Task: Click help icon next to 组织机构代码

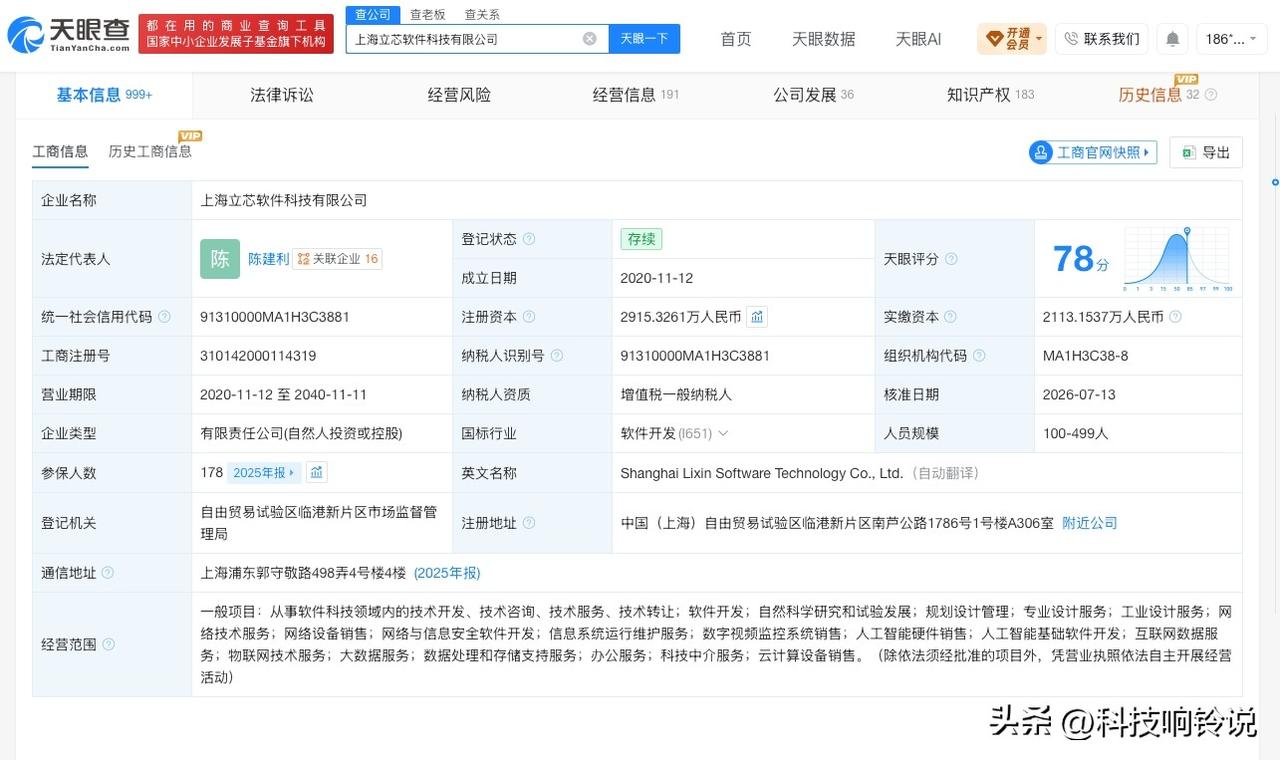Action: (x=979, y=356)
